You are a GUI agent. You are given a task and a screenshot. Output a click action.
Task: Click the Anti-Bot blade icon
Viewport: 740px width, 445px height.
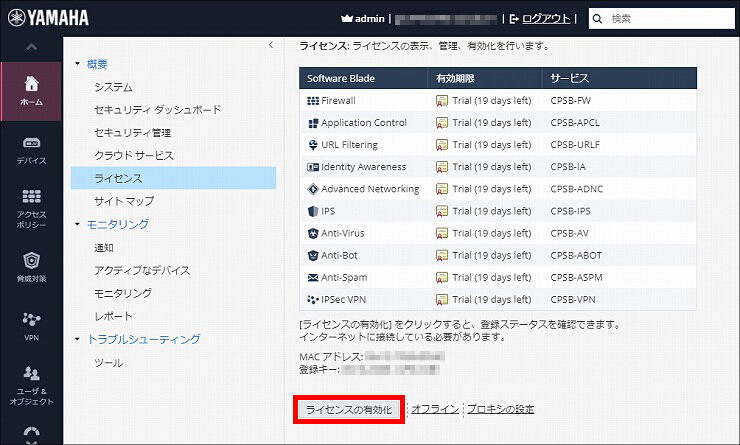[x=313, y=255]
